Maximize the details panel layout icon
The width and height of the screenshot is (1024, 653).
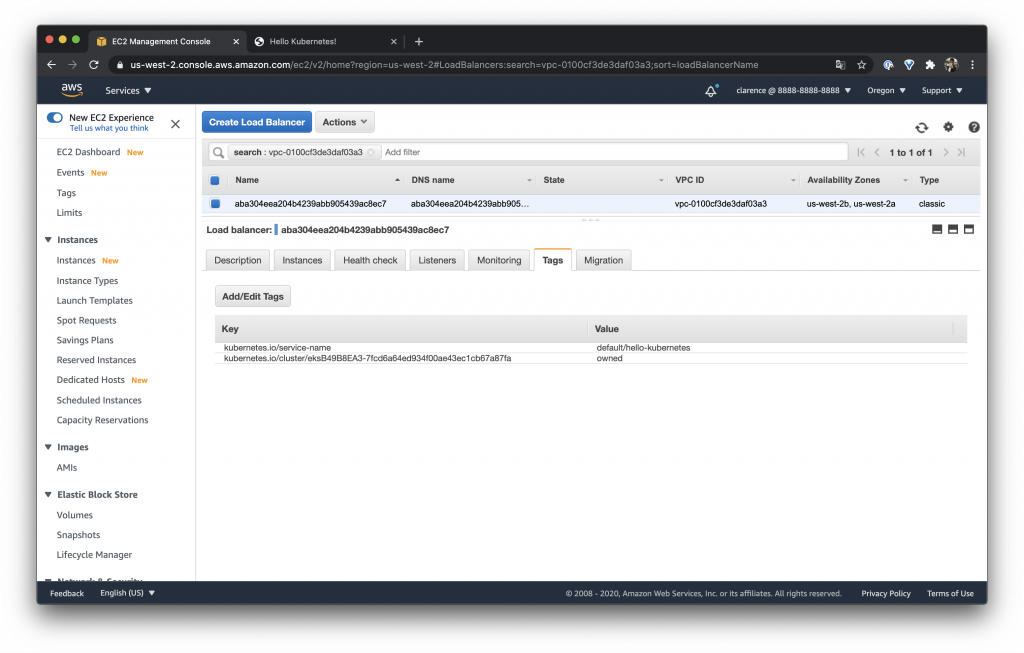click(968, 229)
